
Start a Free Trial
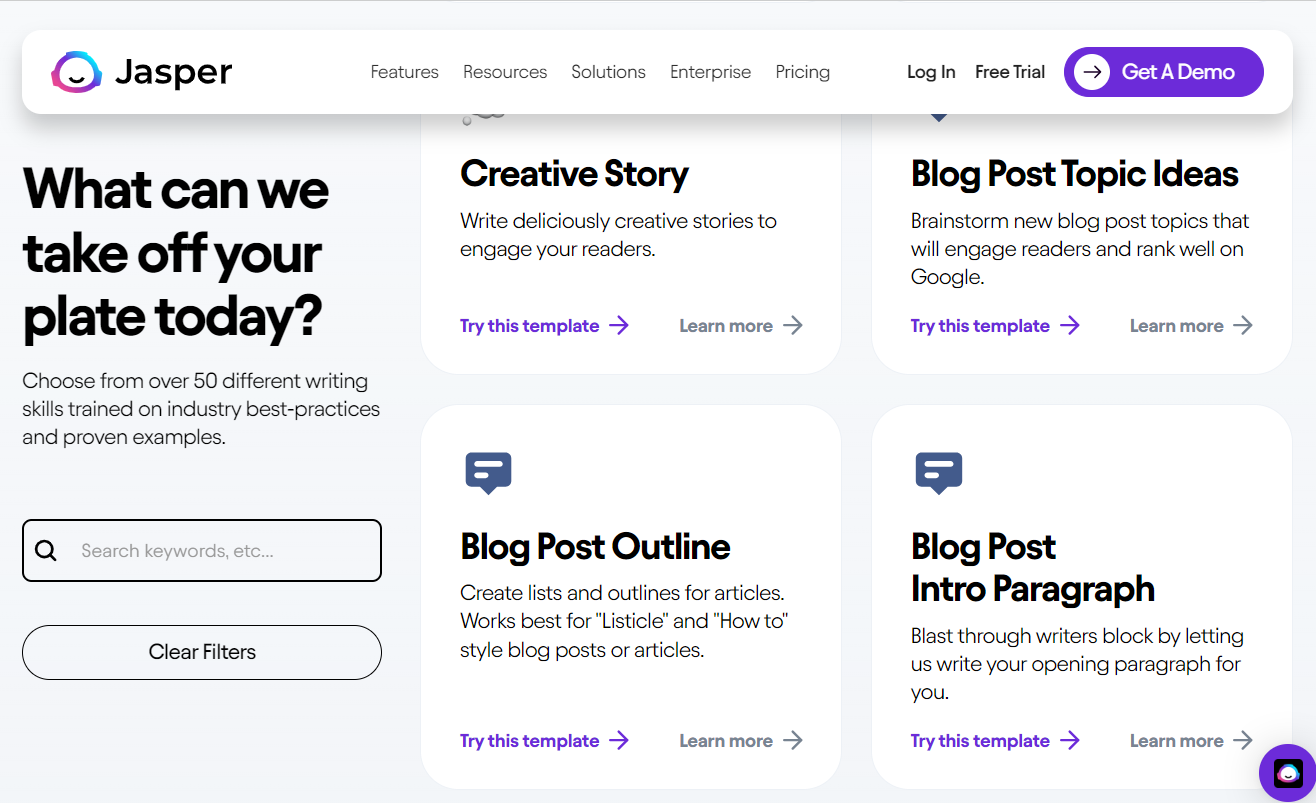coord(1010,72)
